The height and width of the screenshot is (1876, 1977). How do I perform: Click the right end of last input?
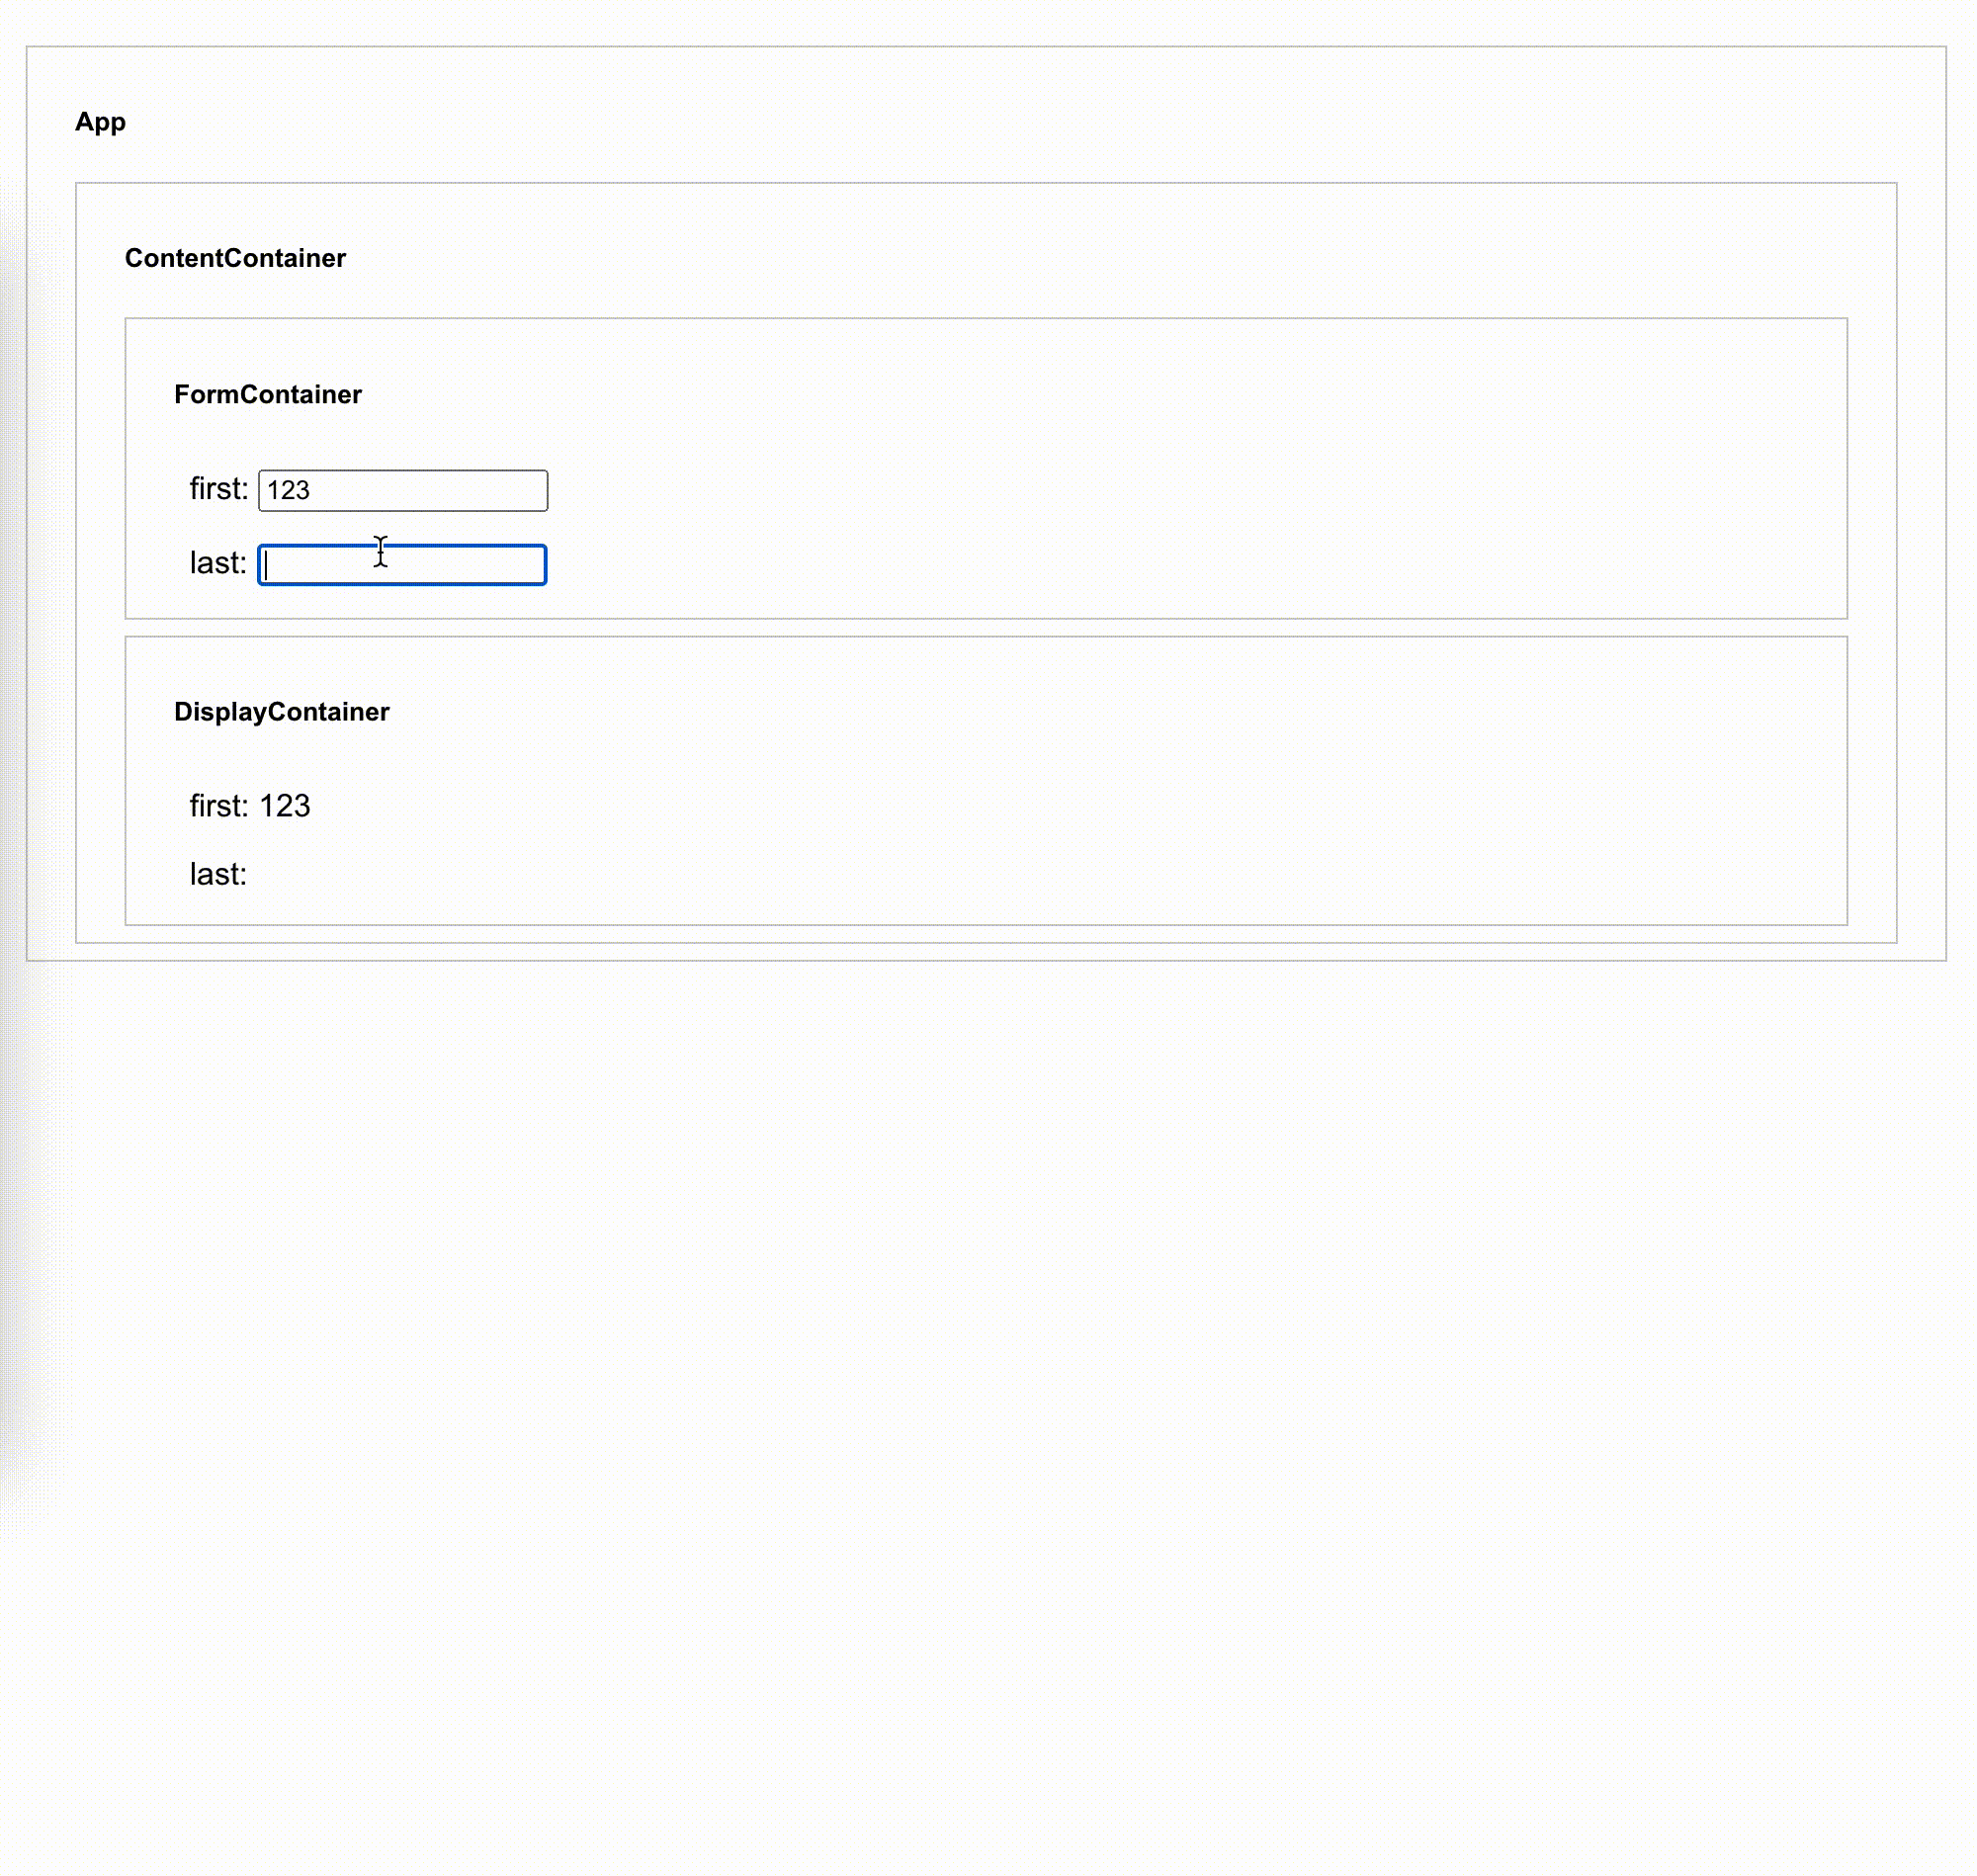533,565
